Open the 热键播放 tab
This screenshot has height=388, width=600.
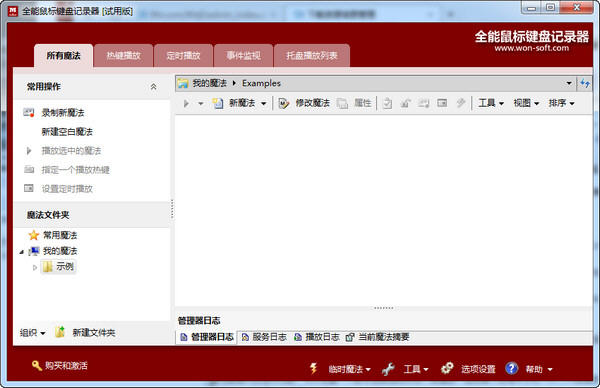[x=123, y=56]
